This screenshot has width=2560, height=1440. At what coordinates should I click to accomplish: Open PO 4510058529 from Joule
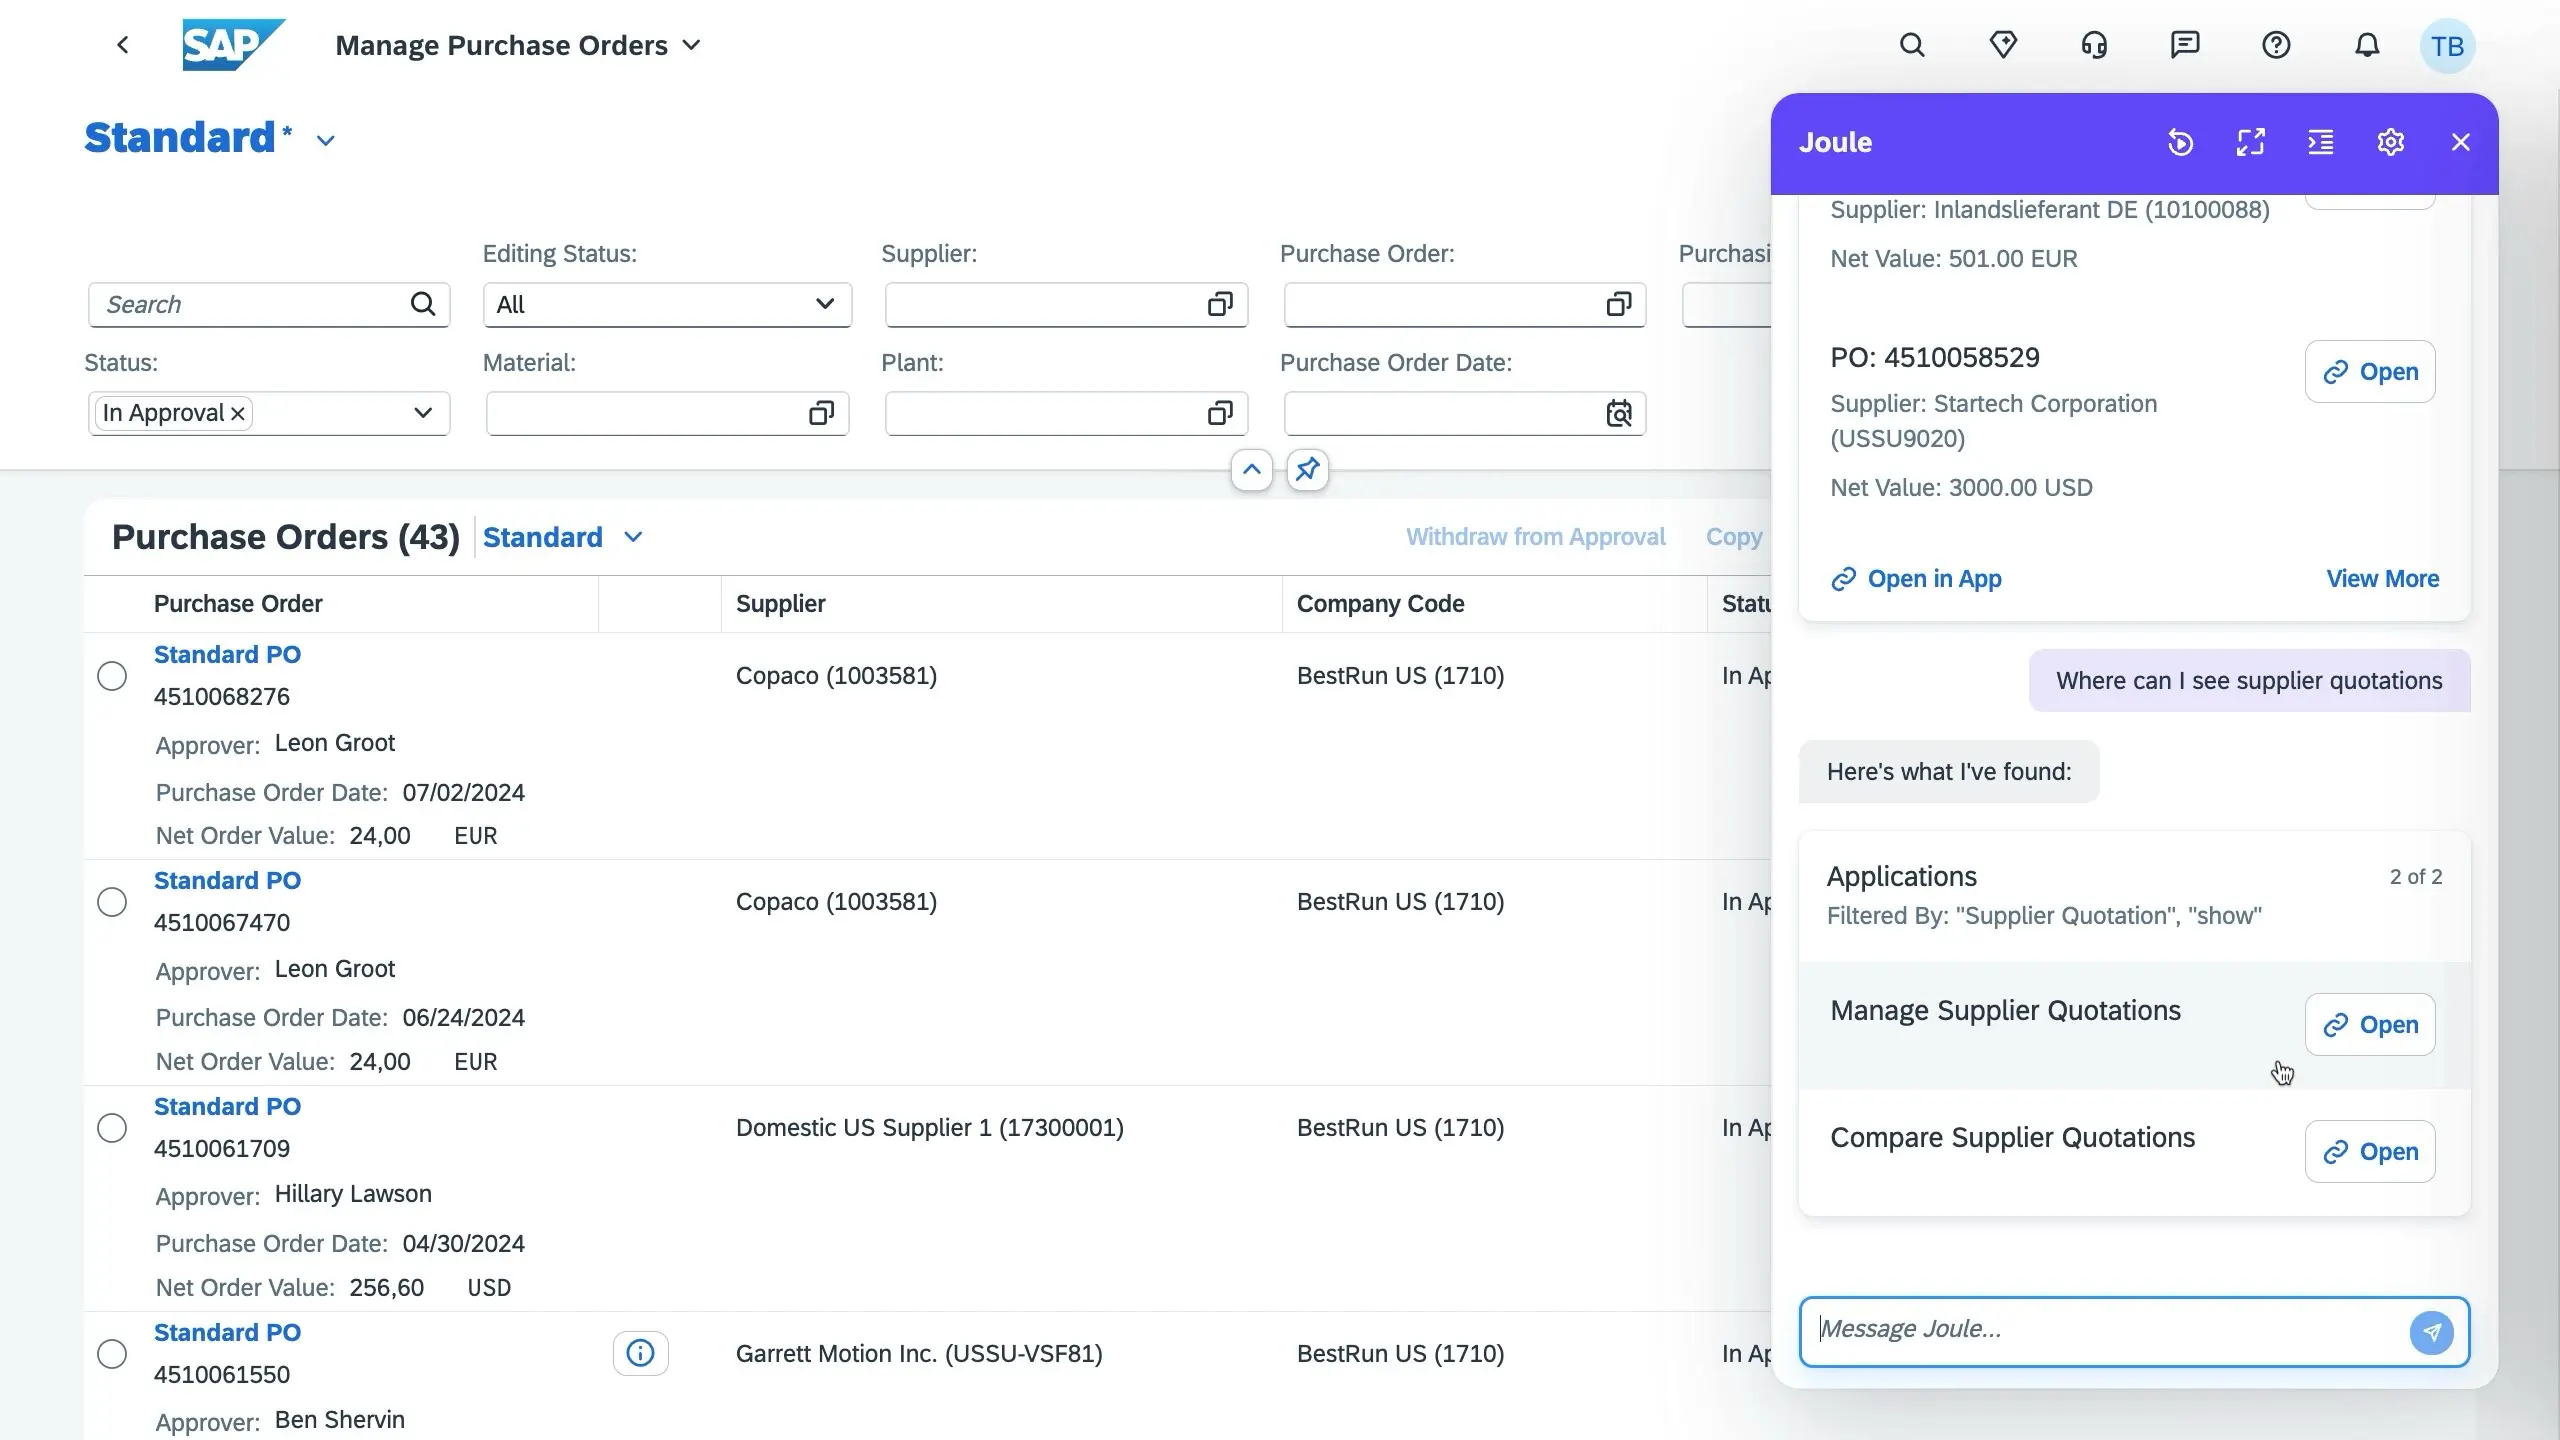pyautogui.click(x=2369, y=372)
